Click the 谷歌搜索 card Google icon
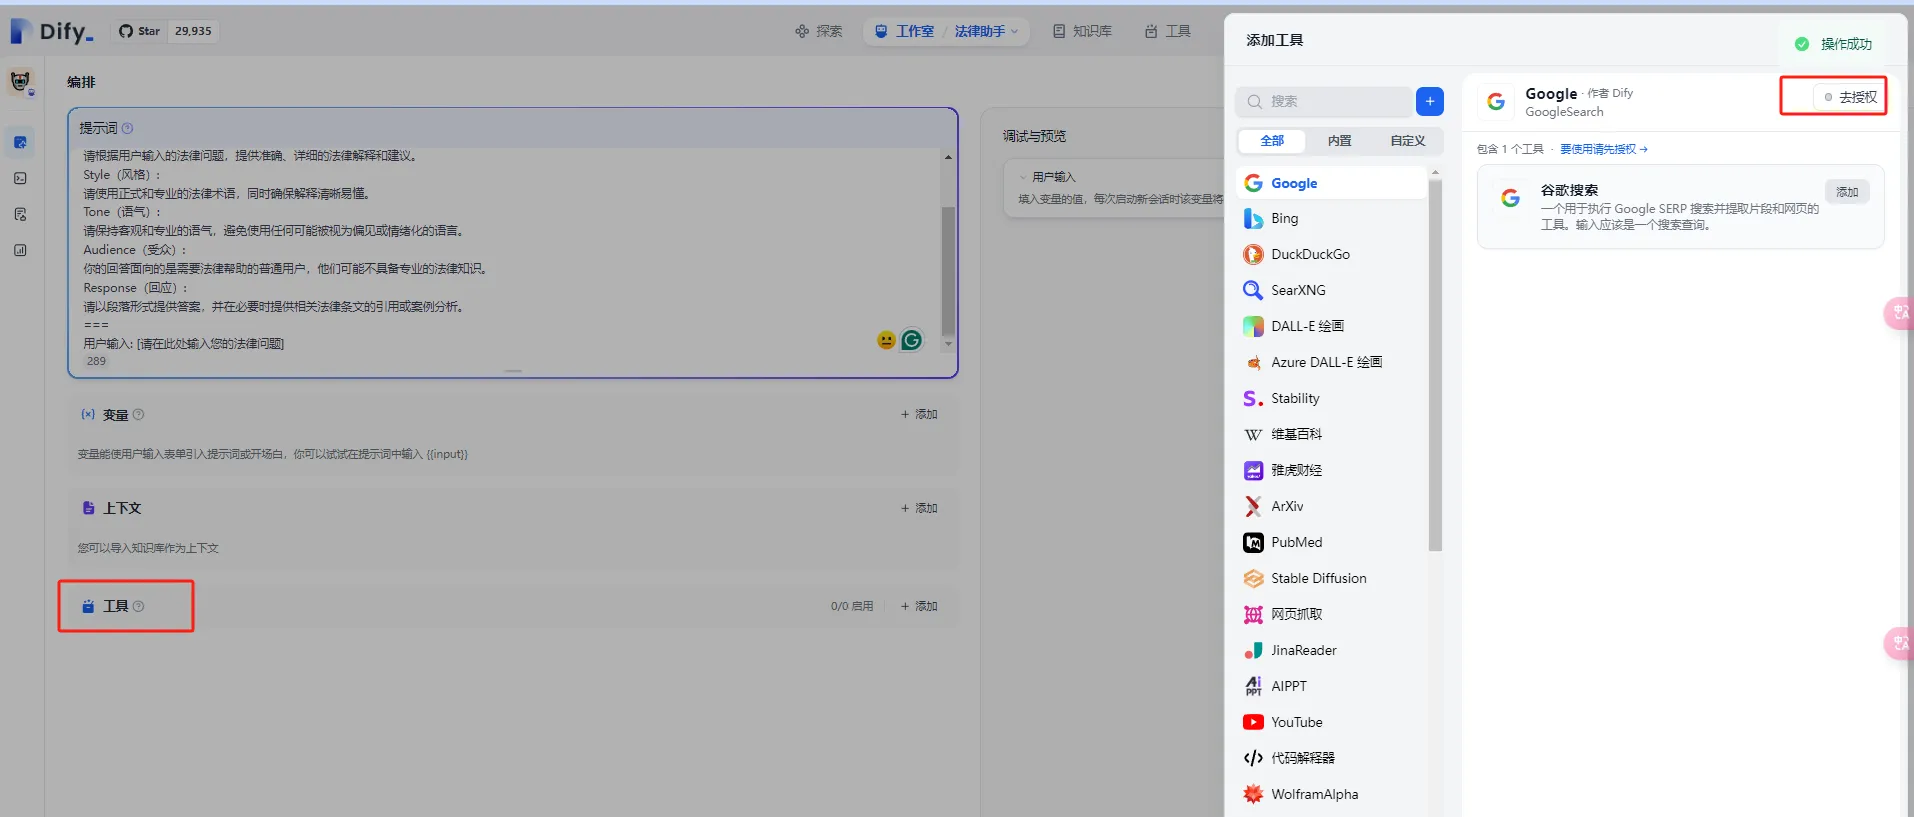 (1510, 198)
